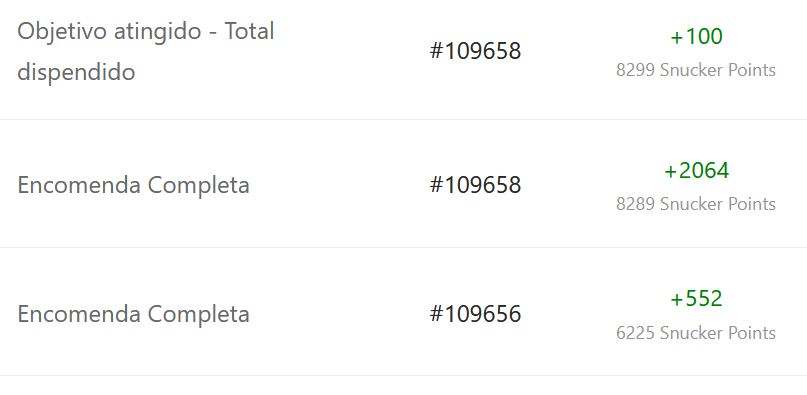The image size is (807, 395).
Task: Click Encomenda Completa beside order #109656
Action: pos(133,314)
